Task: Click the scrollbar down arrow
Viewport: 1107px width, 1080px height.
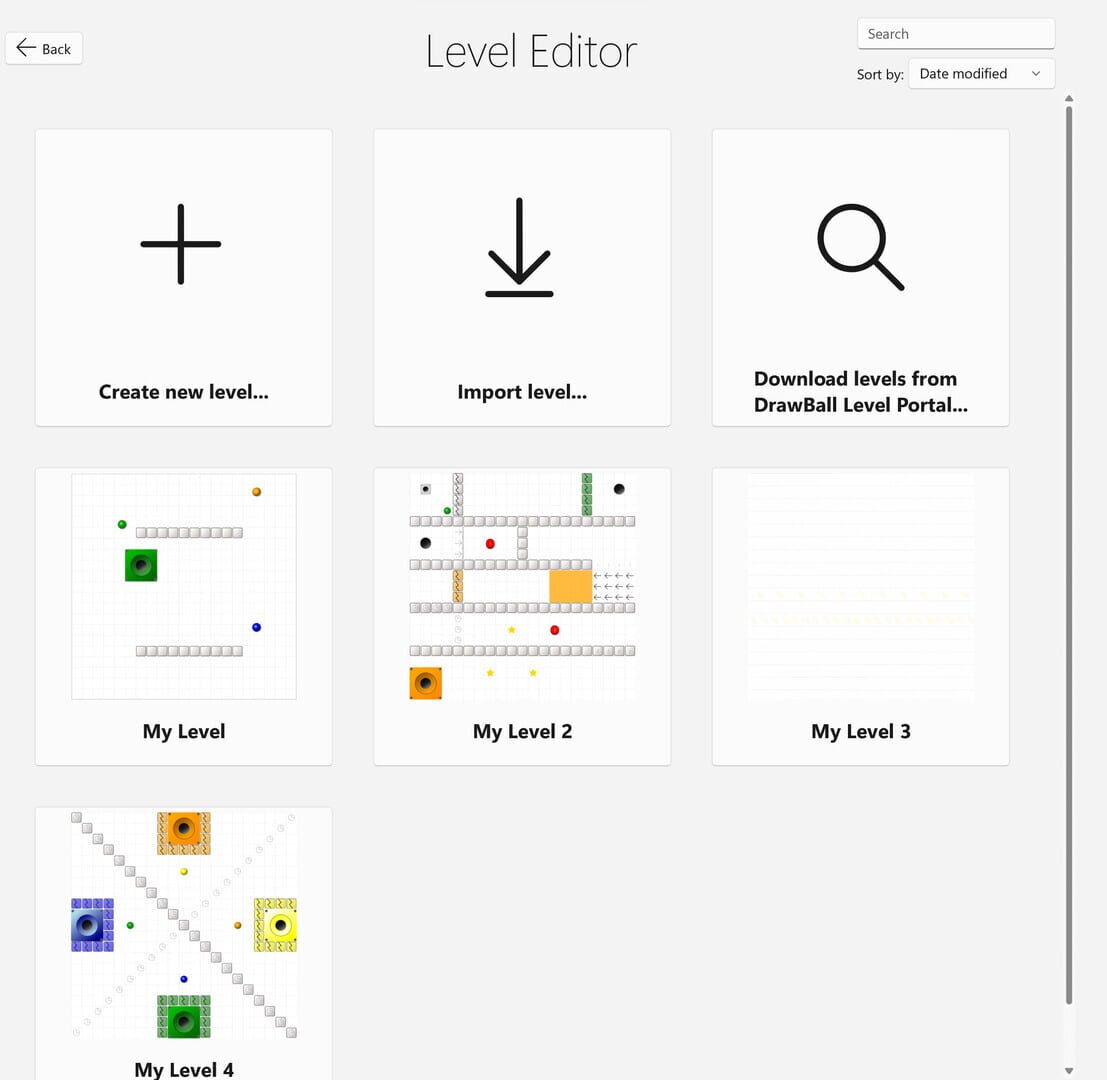Action: [x=1069, y=1071]
